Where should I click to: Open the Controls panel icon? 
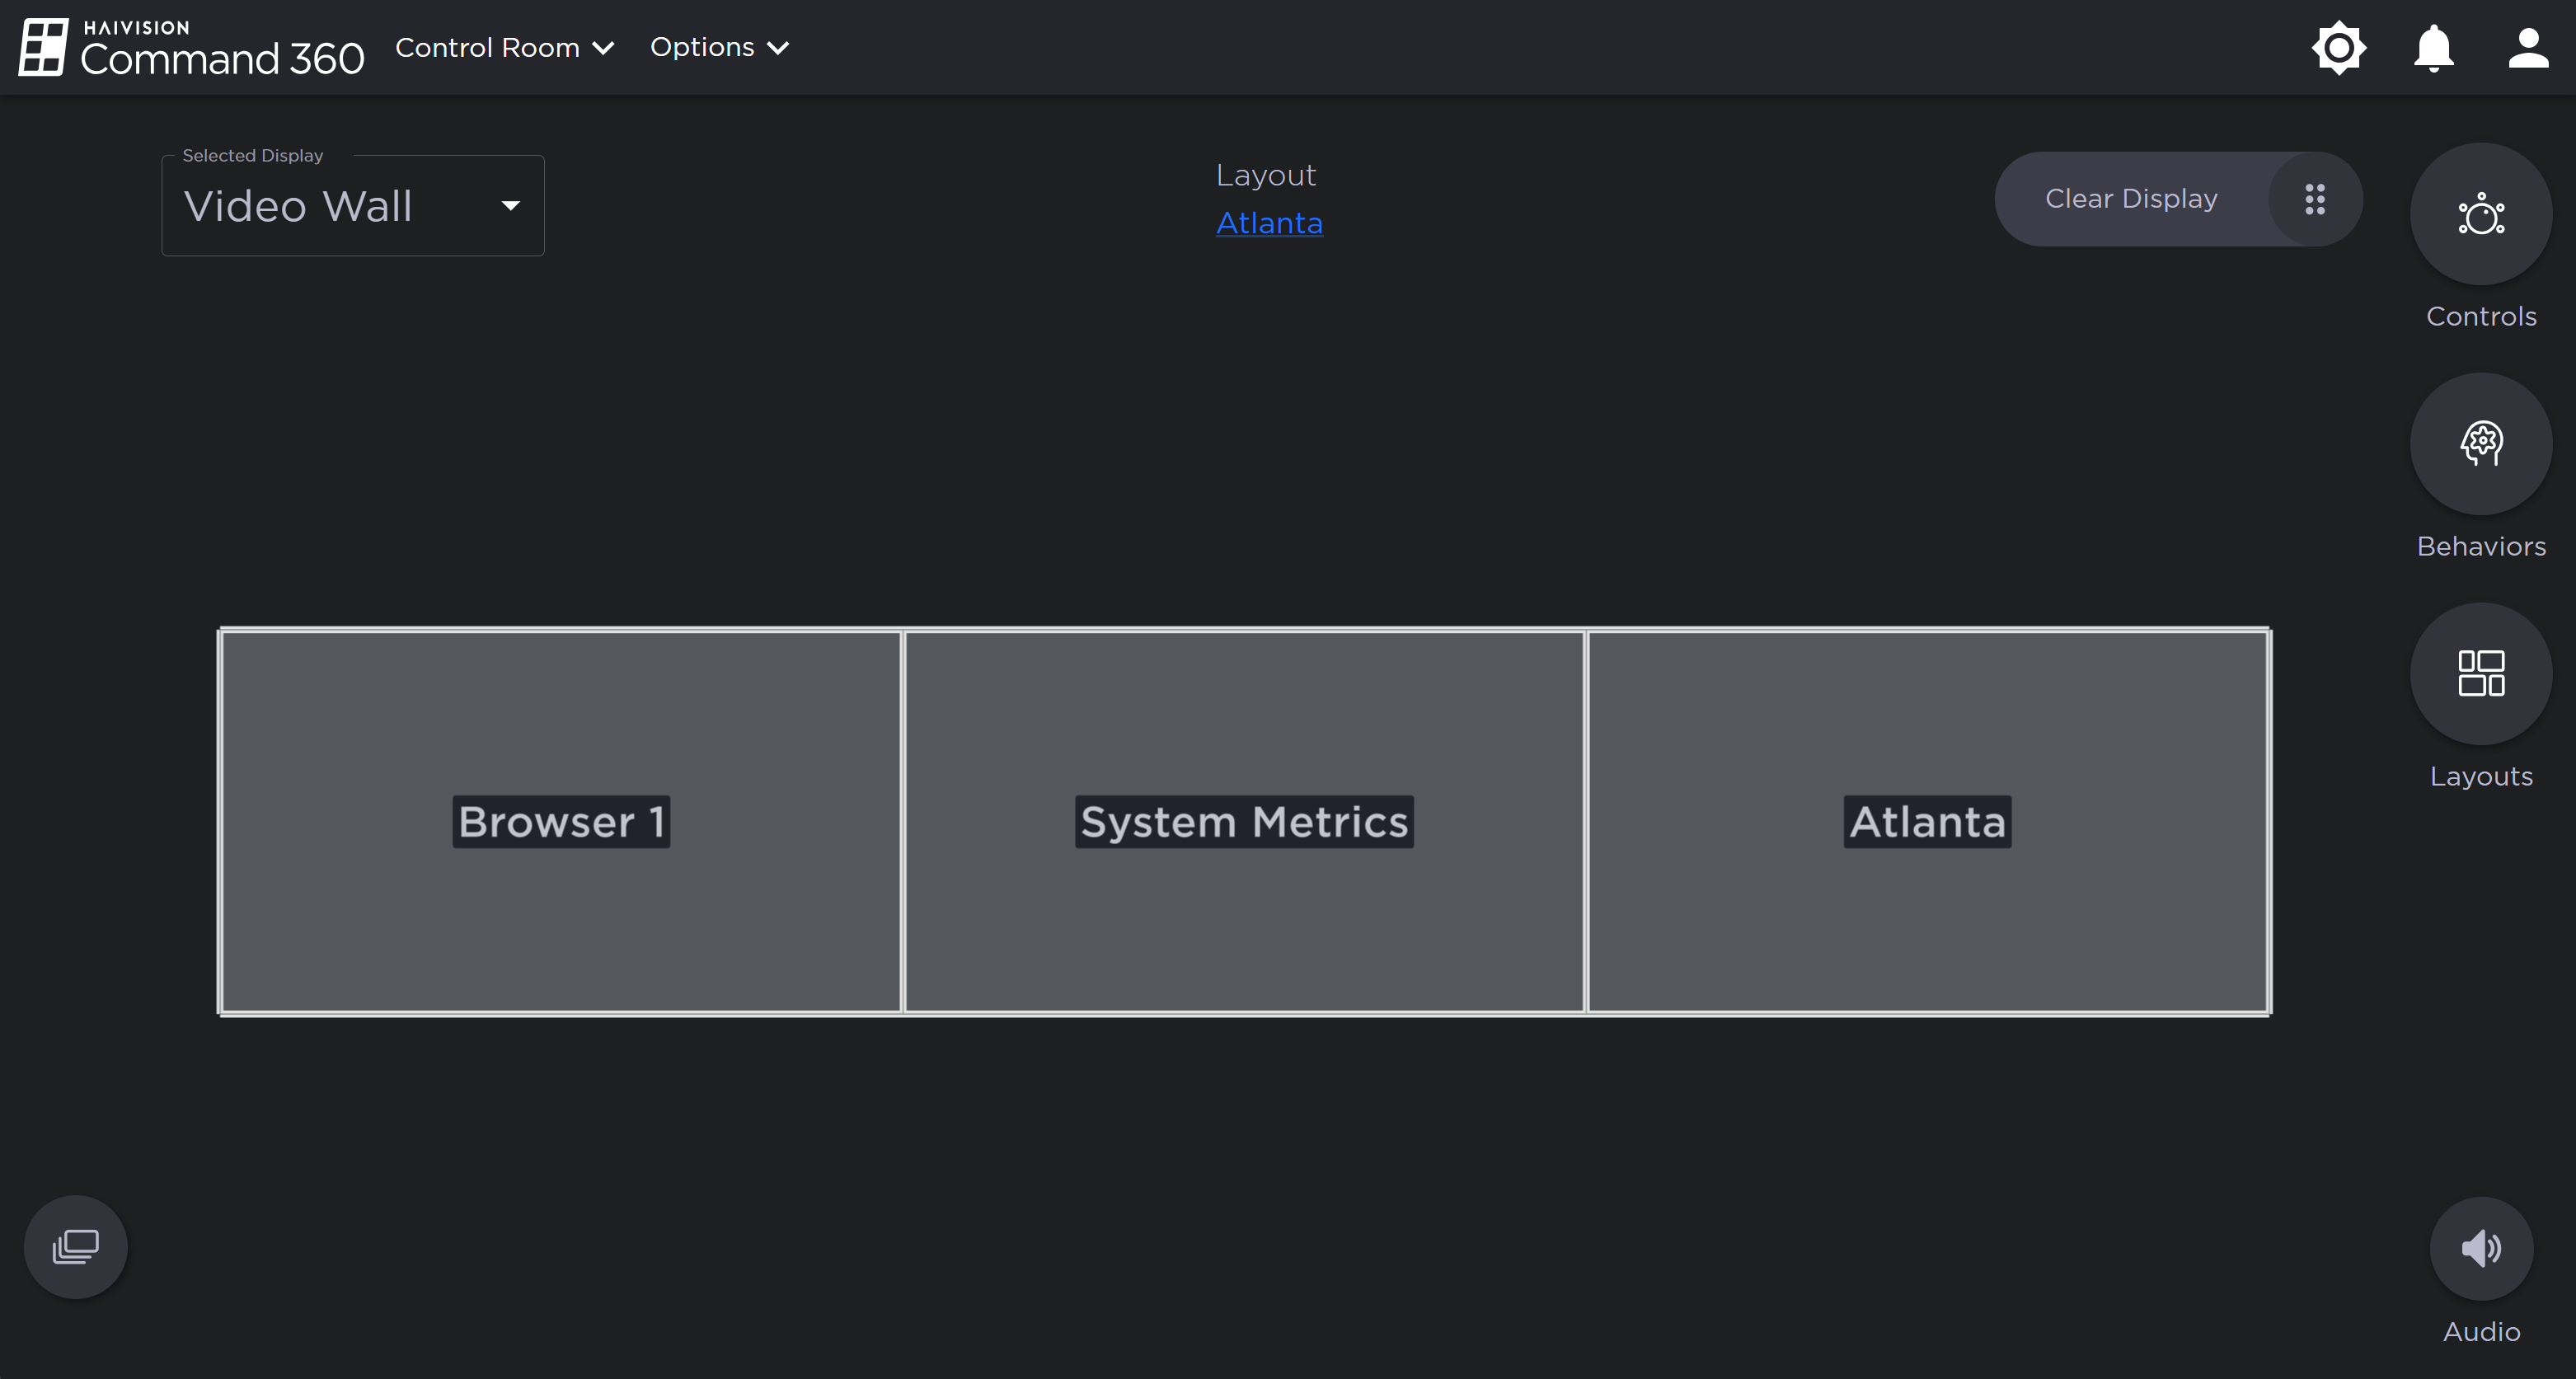click(x=2480, y=214)
